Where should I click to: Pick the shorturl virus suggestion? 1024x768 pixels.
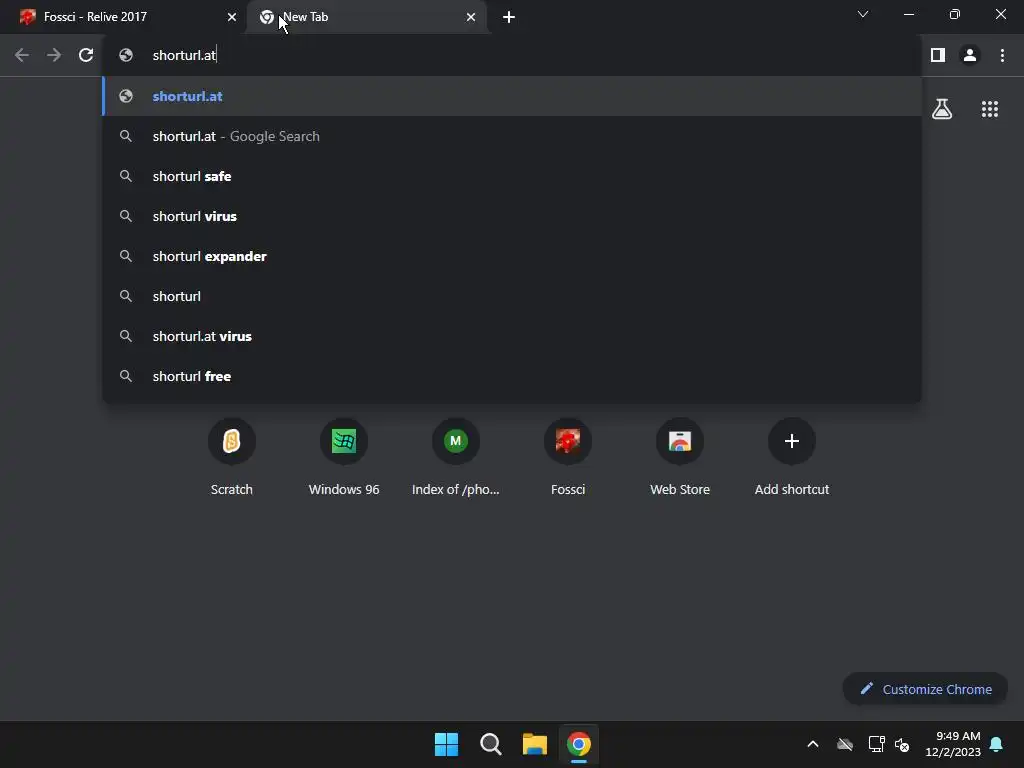[x=512, y=216]
